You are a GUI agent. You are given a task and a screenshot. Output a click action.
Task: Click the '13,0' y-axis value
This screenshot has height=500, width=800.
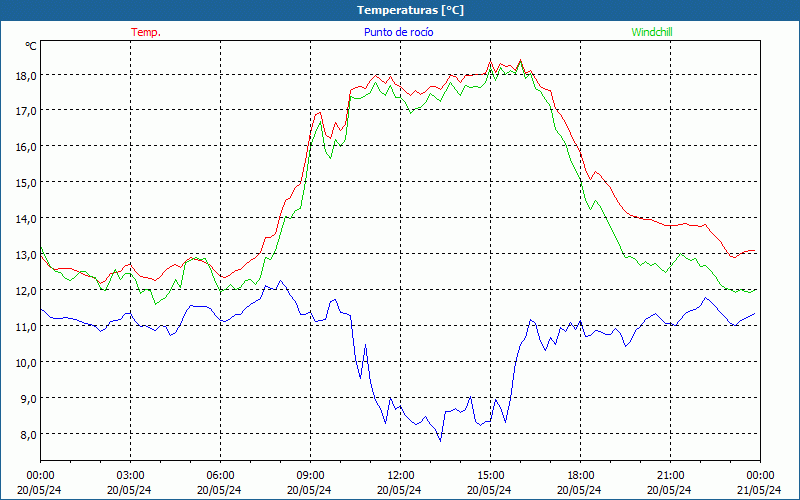(27, 255)
